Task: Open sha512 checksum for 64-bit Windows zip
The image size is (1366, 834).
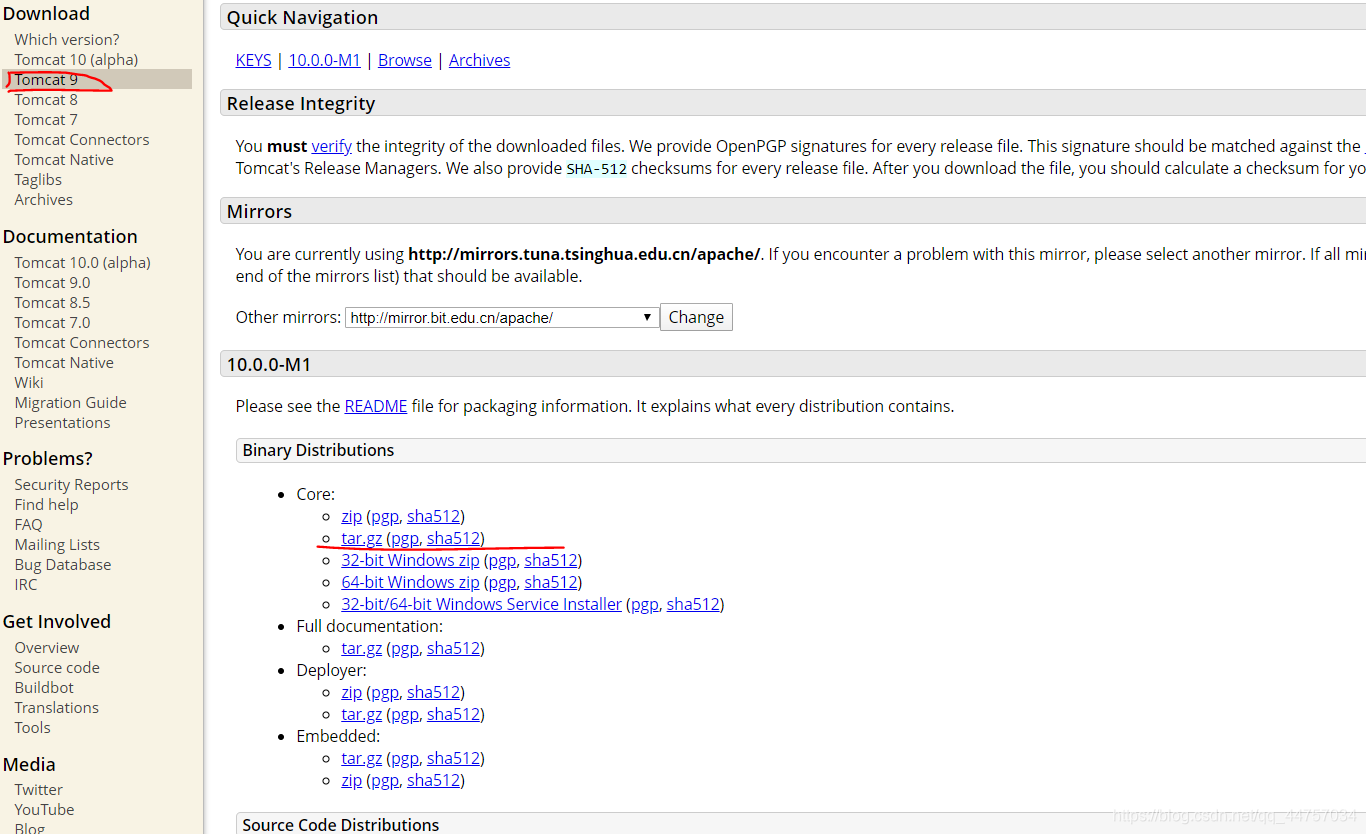Action: coord(551,582)
